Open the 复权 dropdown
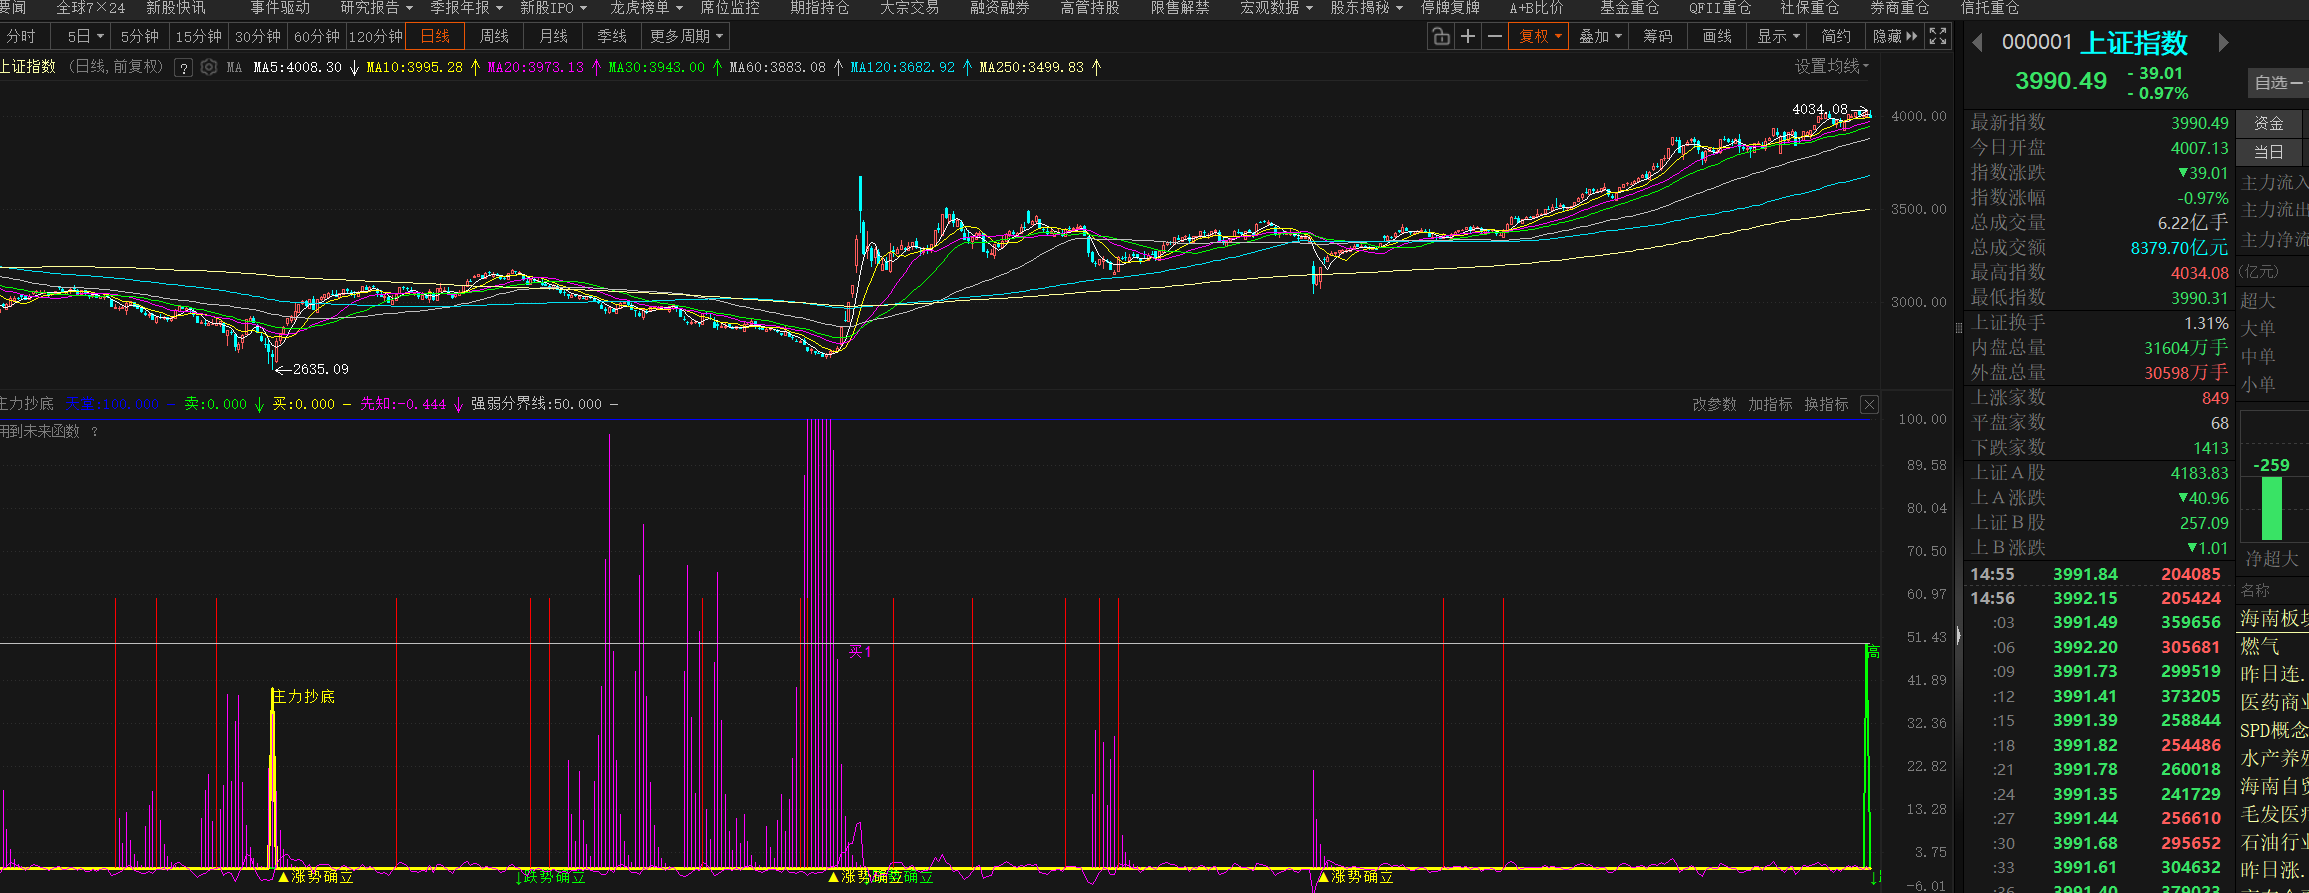Viewport: 2309px width, 893px height. coord(1539,37)
